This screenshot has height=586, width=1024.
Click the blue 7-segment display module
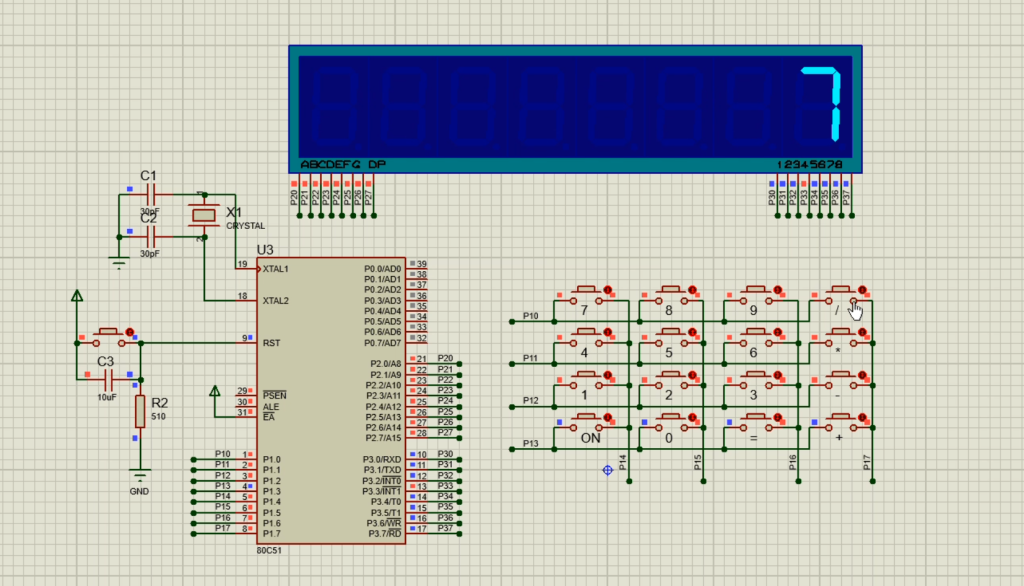[575, 108]
